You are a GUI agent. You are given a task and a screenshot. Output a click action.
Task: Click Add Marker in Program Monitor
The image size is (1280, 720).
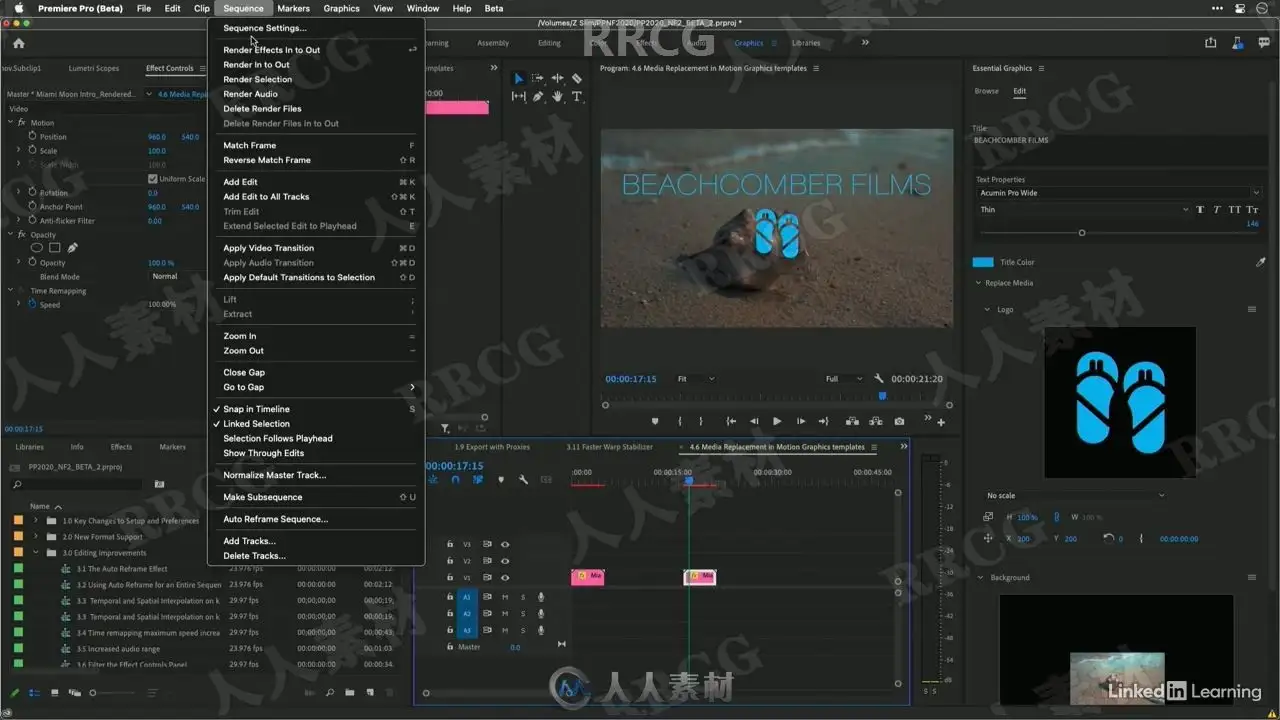(x=655, y=421)
